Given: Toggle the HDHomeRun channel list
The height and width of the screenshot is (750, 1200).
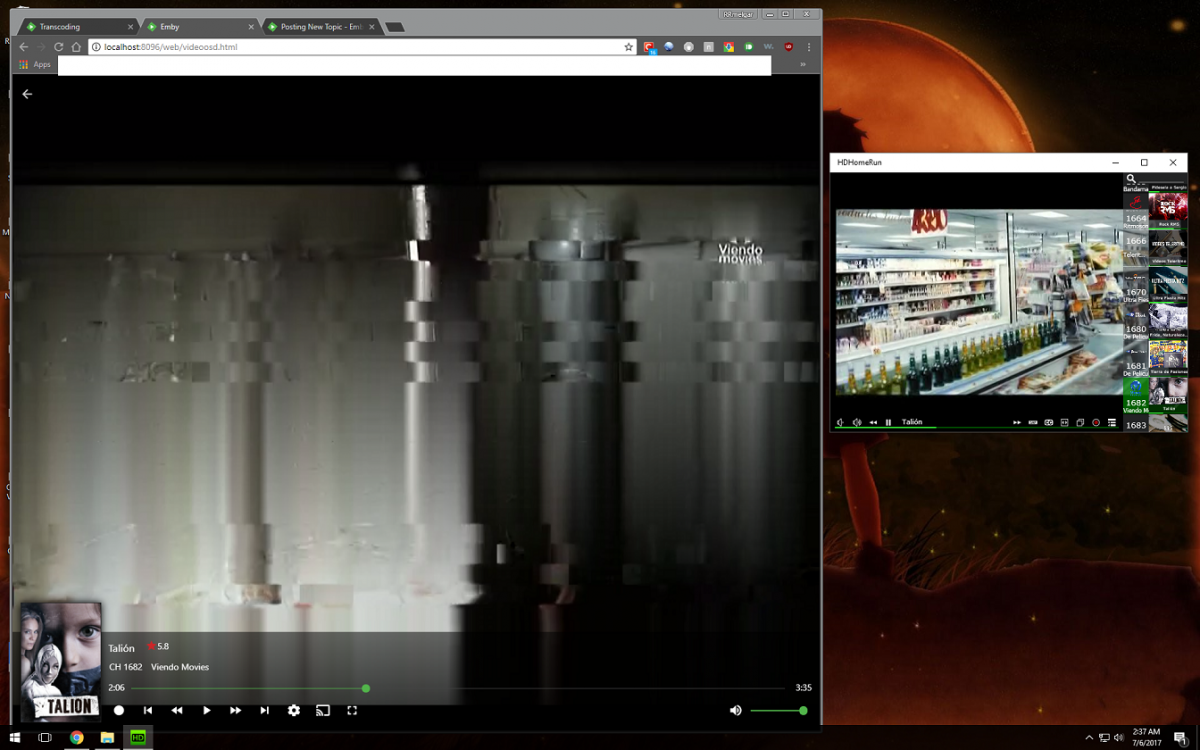Looking at the screenshot, I should click(x=1112, y=422).
